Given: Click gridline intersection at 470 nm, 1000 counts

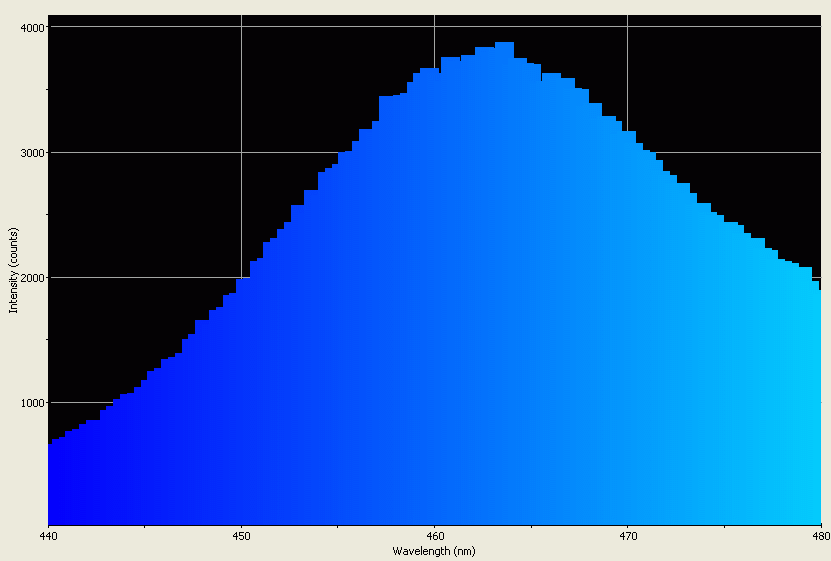Looking at the screenshot, I should click(627, 403).
